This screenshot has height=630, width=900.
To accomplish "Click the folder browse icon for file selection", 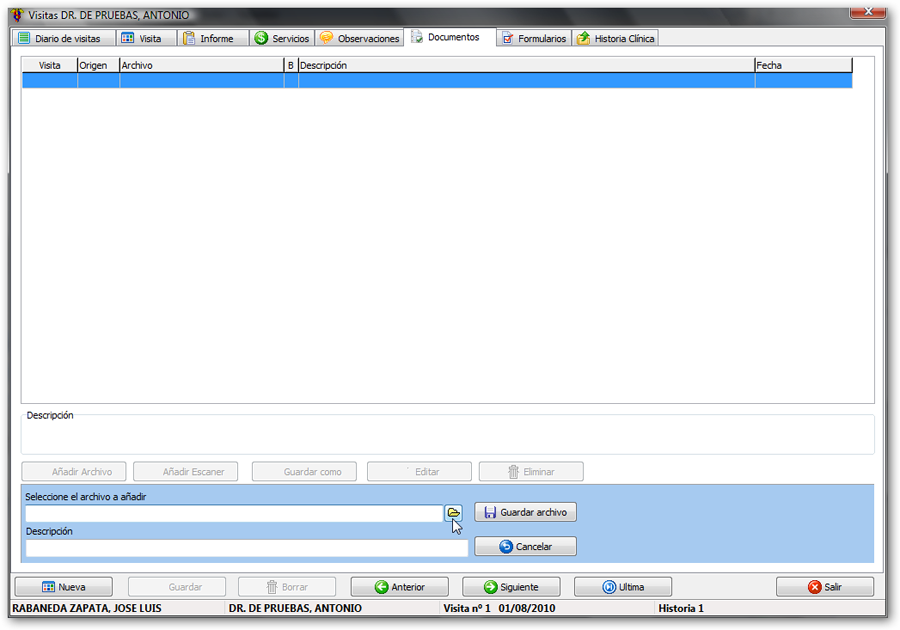I will pyautogui.click(x=453, y=513).
